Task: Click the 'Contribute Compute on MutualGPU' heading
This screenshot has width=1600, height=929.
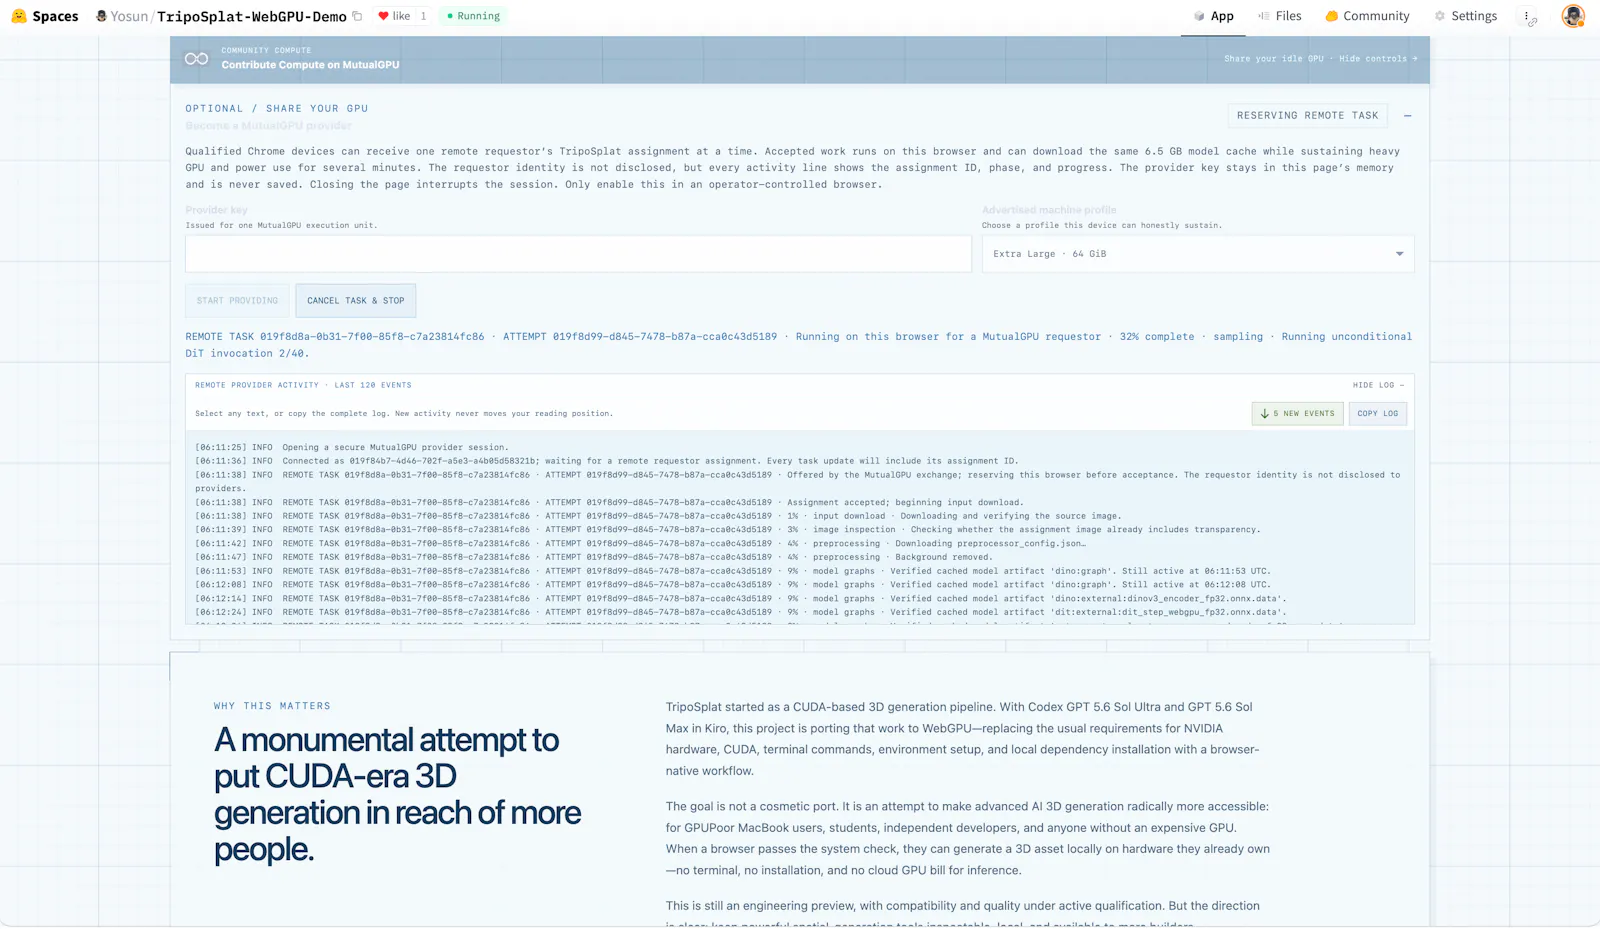Action: 310,65
